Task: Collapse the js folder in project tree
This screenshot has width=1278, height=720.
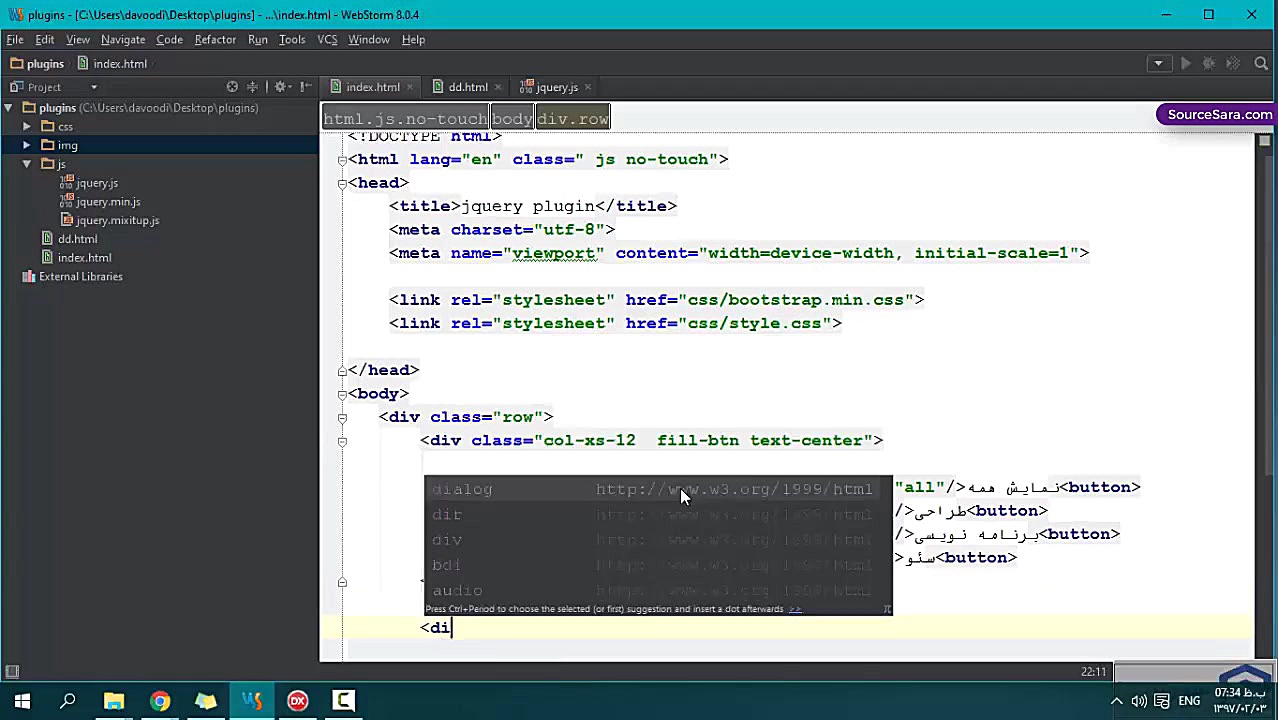Action: [27, 164]
